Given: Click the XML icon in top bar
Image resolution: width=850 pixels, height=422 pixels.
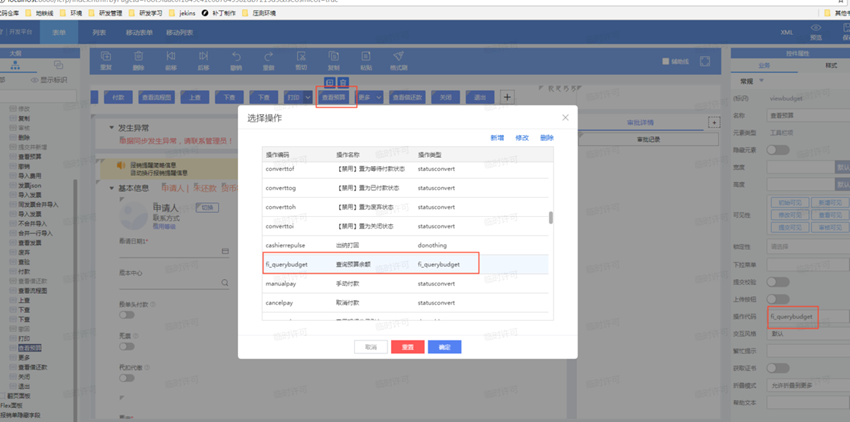Looking at the screenshot, I should (787, 32).
